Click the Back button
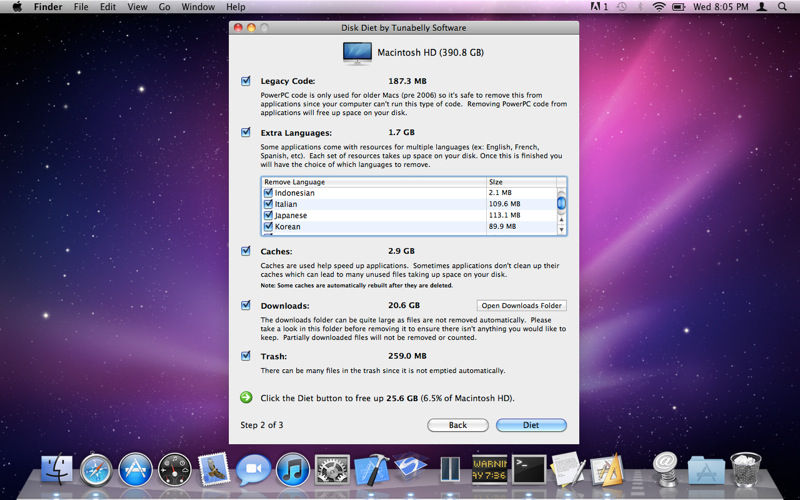800x500 pixels. click(x=458, y=424)
